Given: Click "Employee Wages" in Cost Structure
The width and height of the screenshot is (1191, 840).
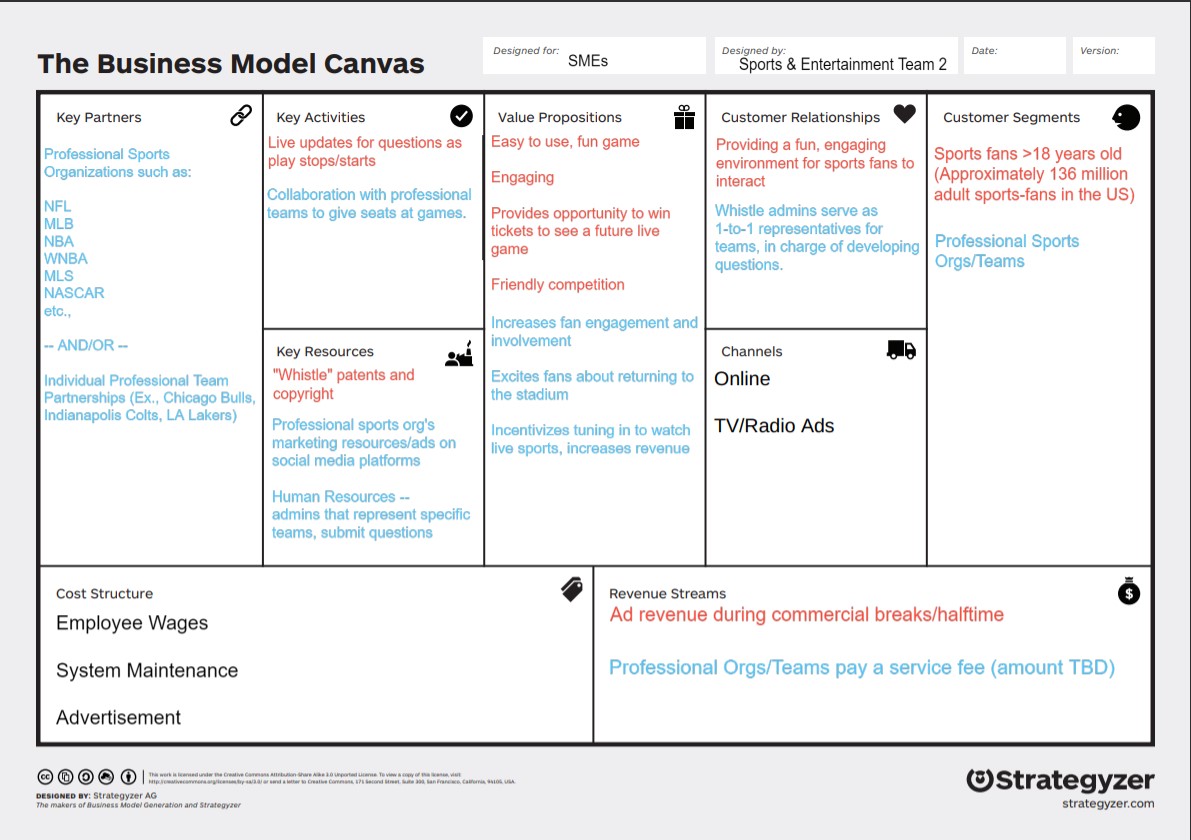Looking at the screenshot, I should (x=132, y=623).
